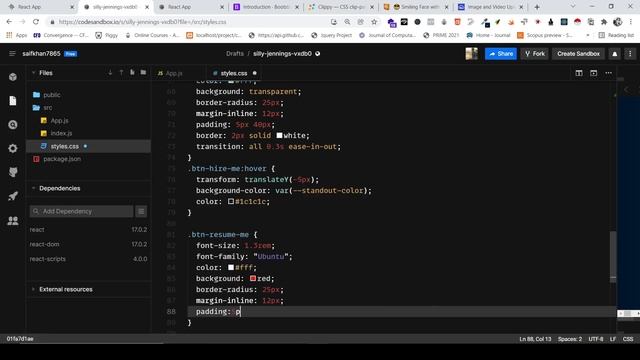Open the Configuration gear icon in sidebar

[13, 148]
